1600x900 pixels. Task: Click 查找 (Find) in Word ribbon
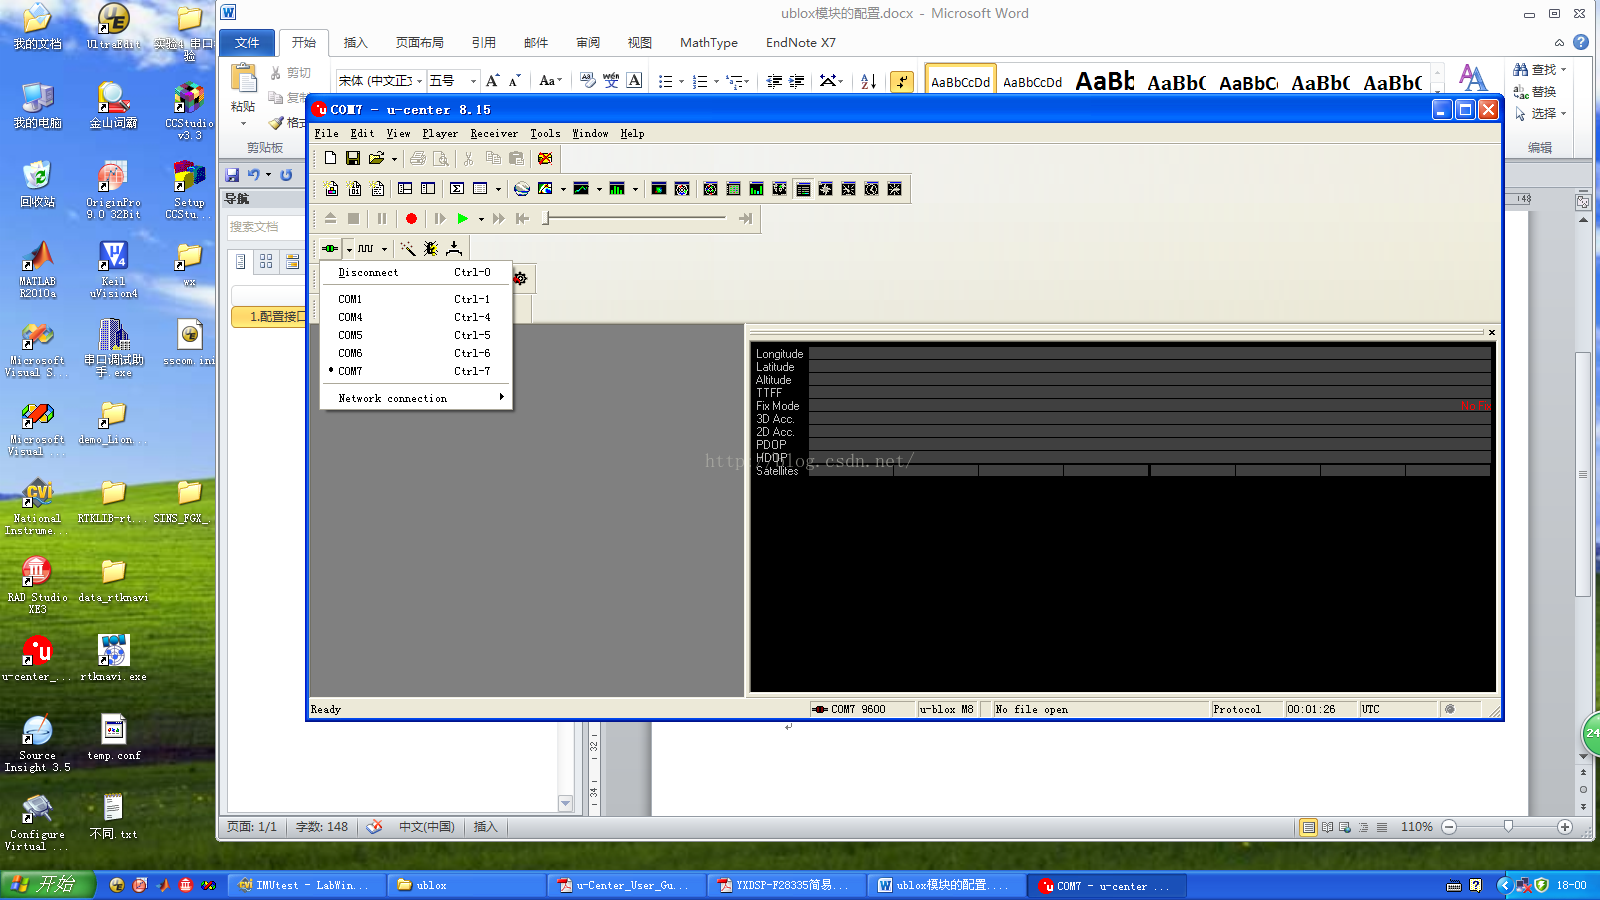point(1539,69)
